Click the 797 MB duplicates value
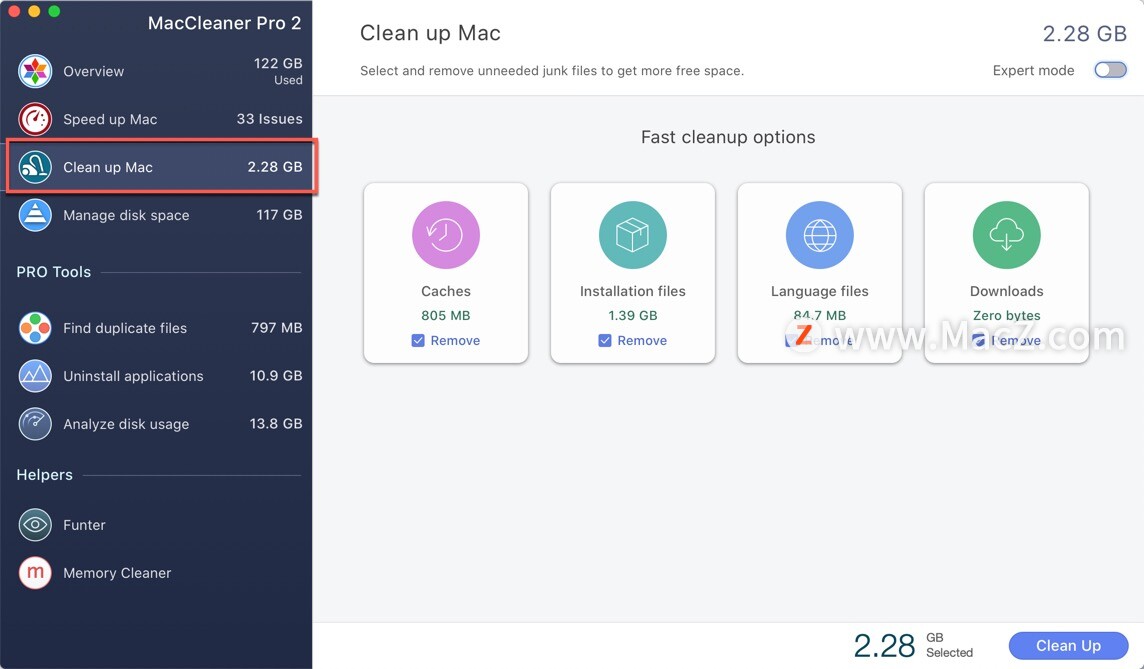Viewport: 1144px width, 669px height. 277,328
